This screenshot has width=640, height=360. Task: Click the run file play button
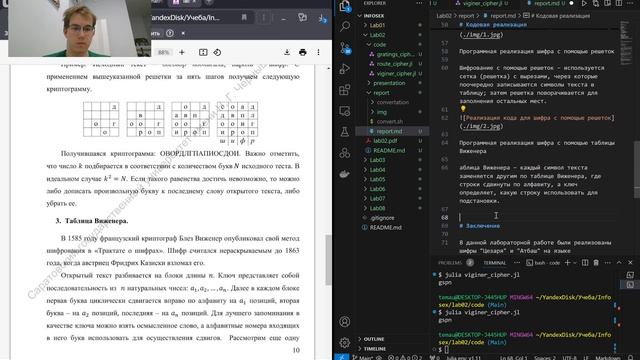(584, 3)
